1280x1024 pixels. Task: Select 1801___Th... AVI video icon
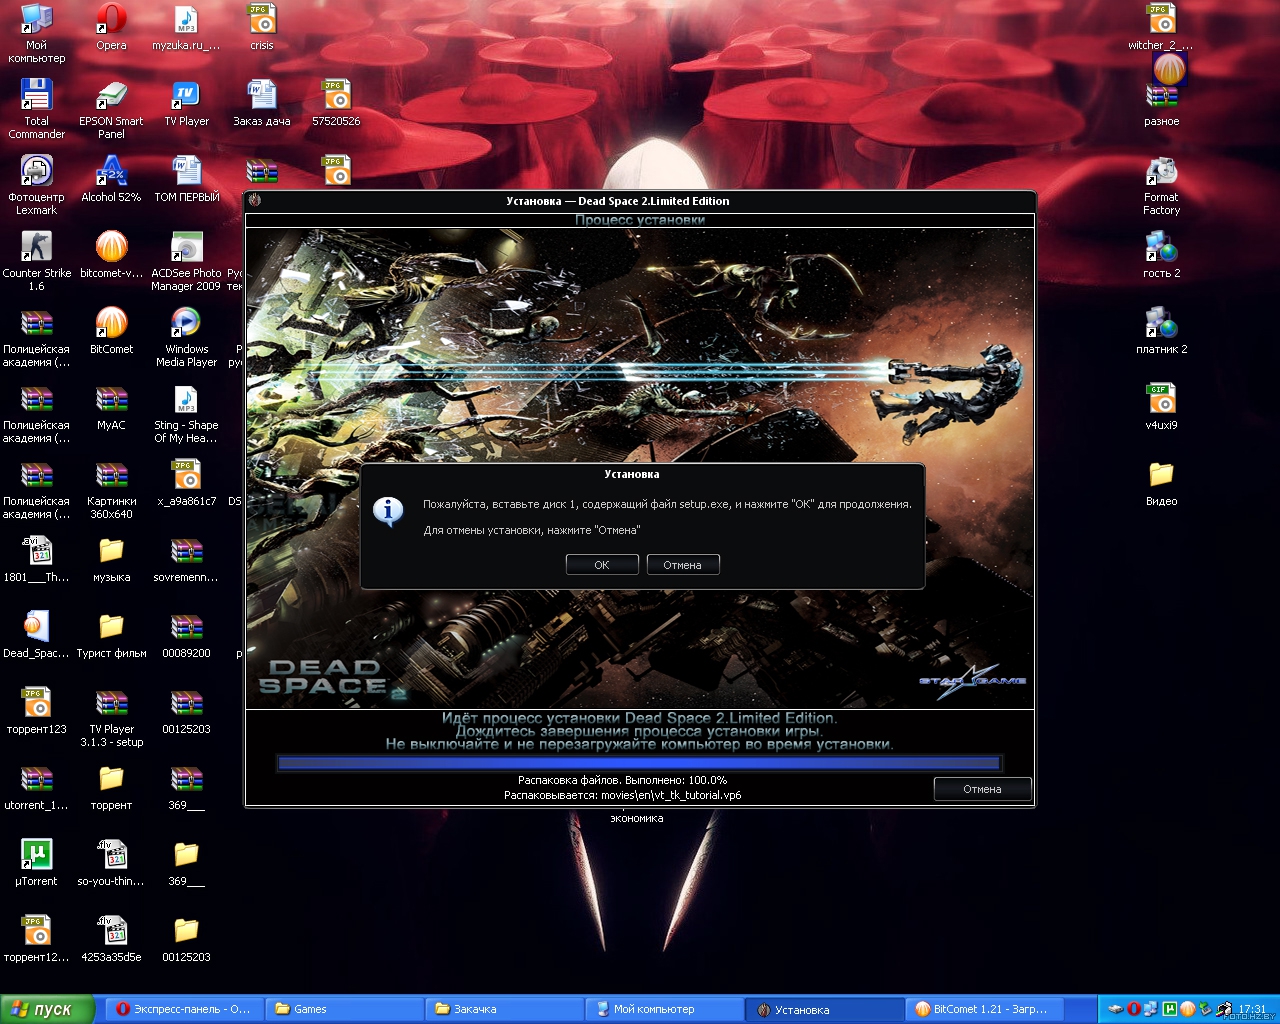tap(37, 559)
